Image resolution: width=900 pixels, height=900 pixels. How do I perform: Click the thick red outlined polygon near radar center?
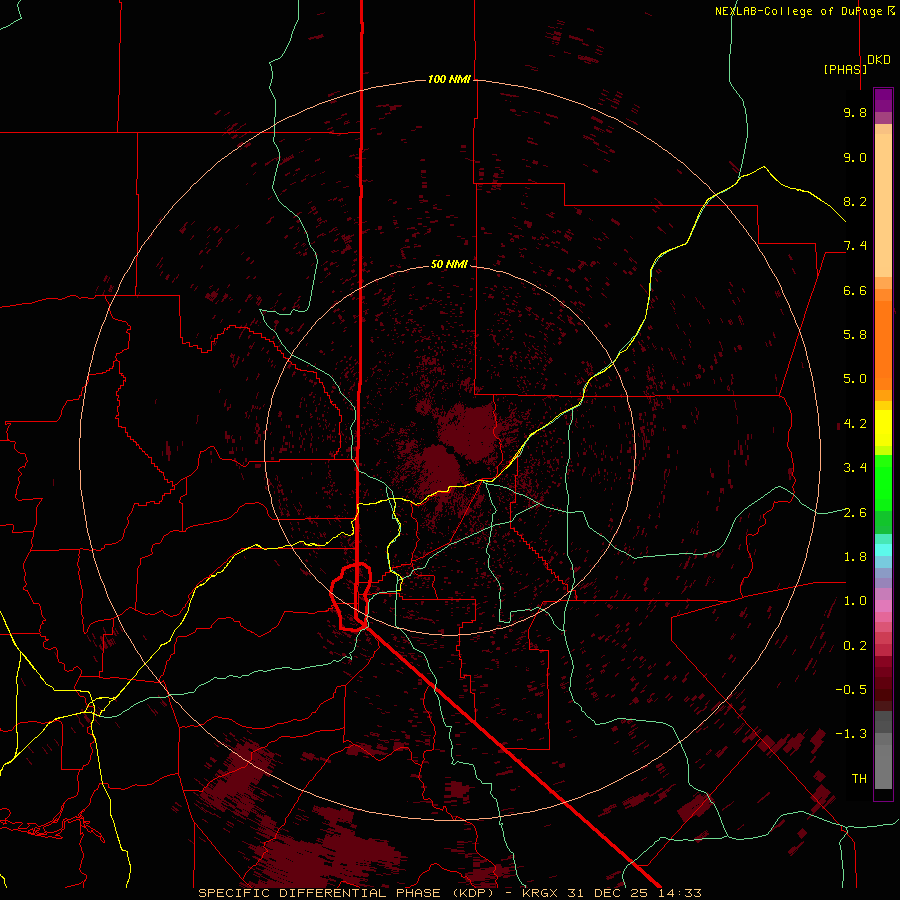351,597
